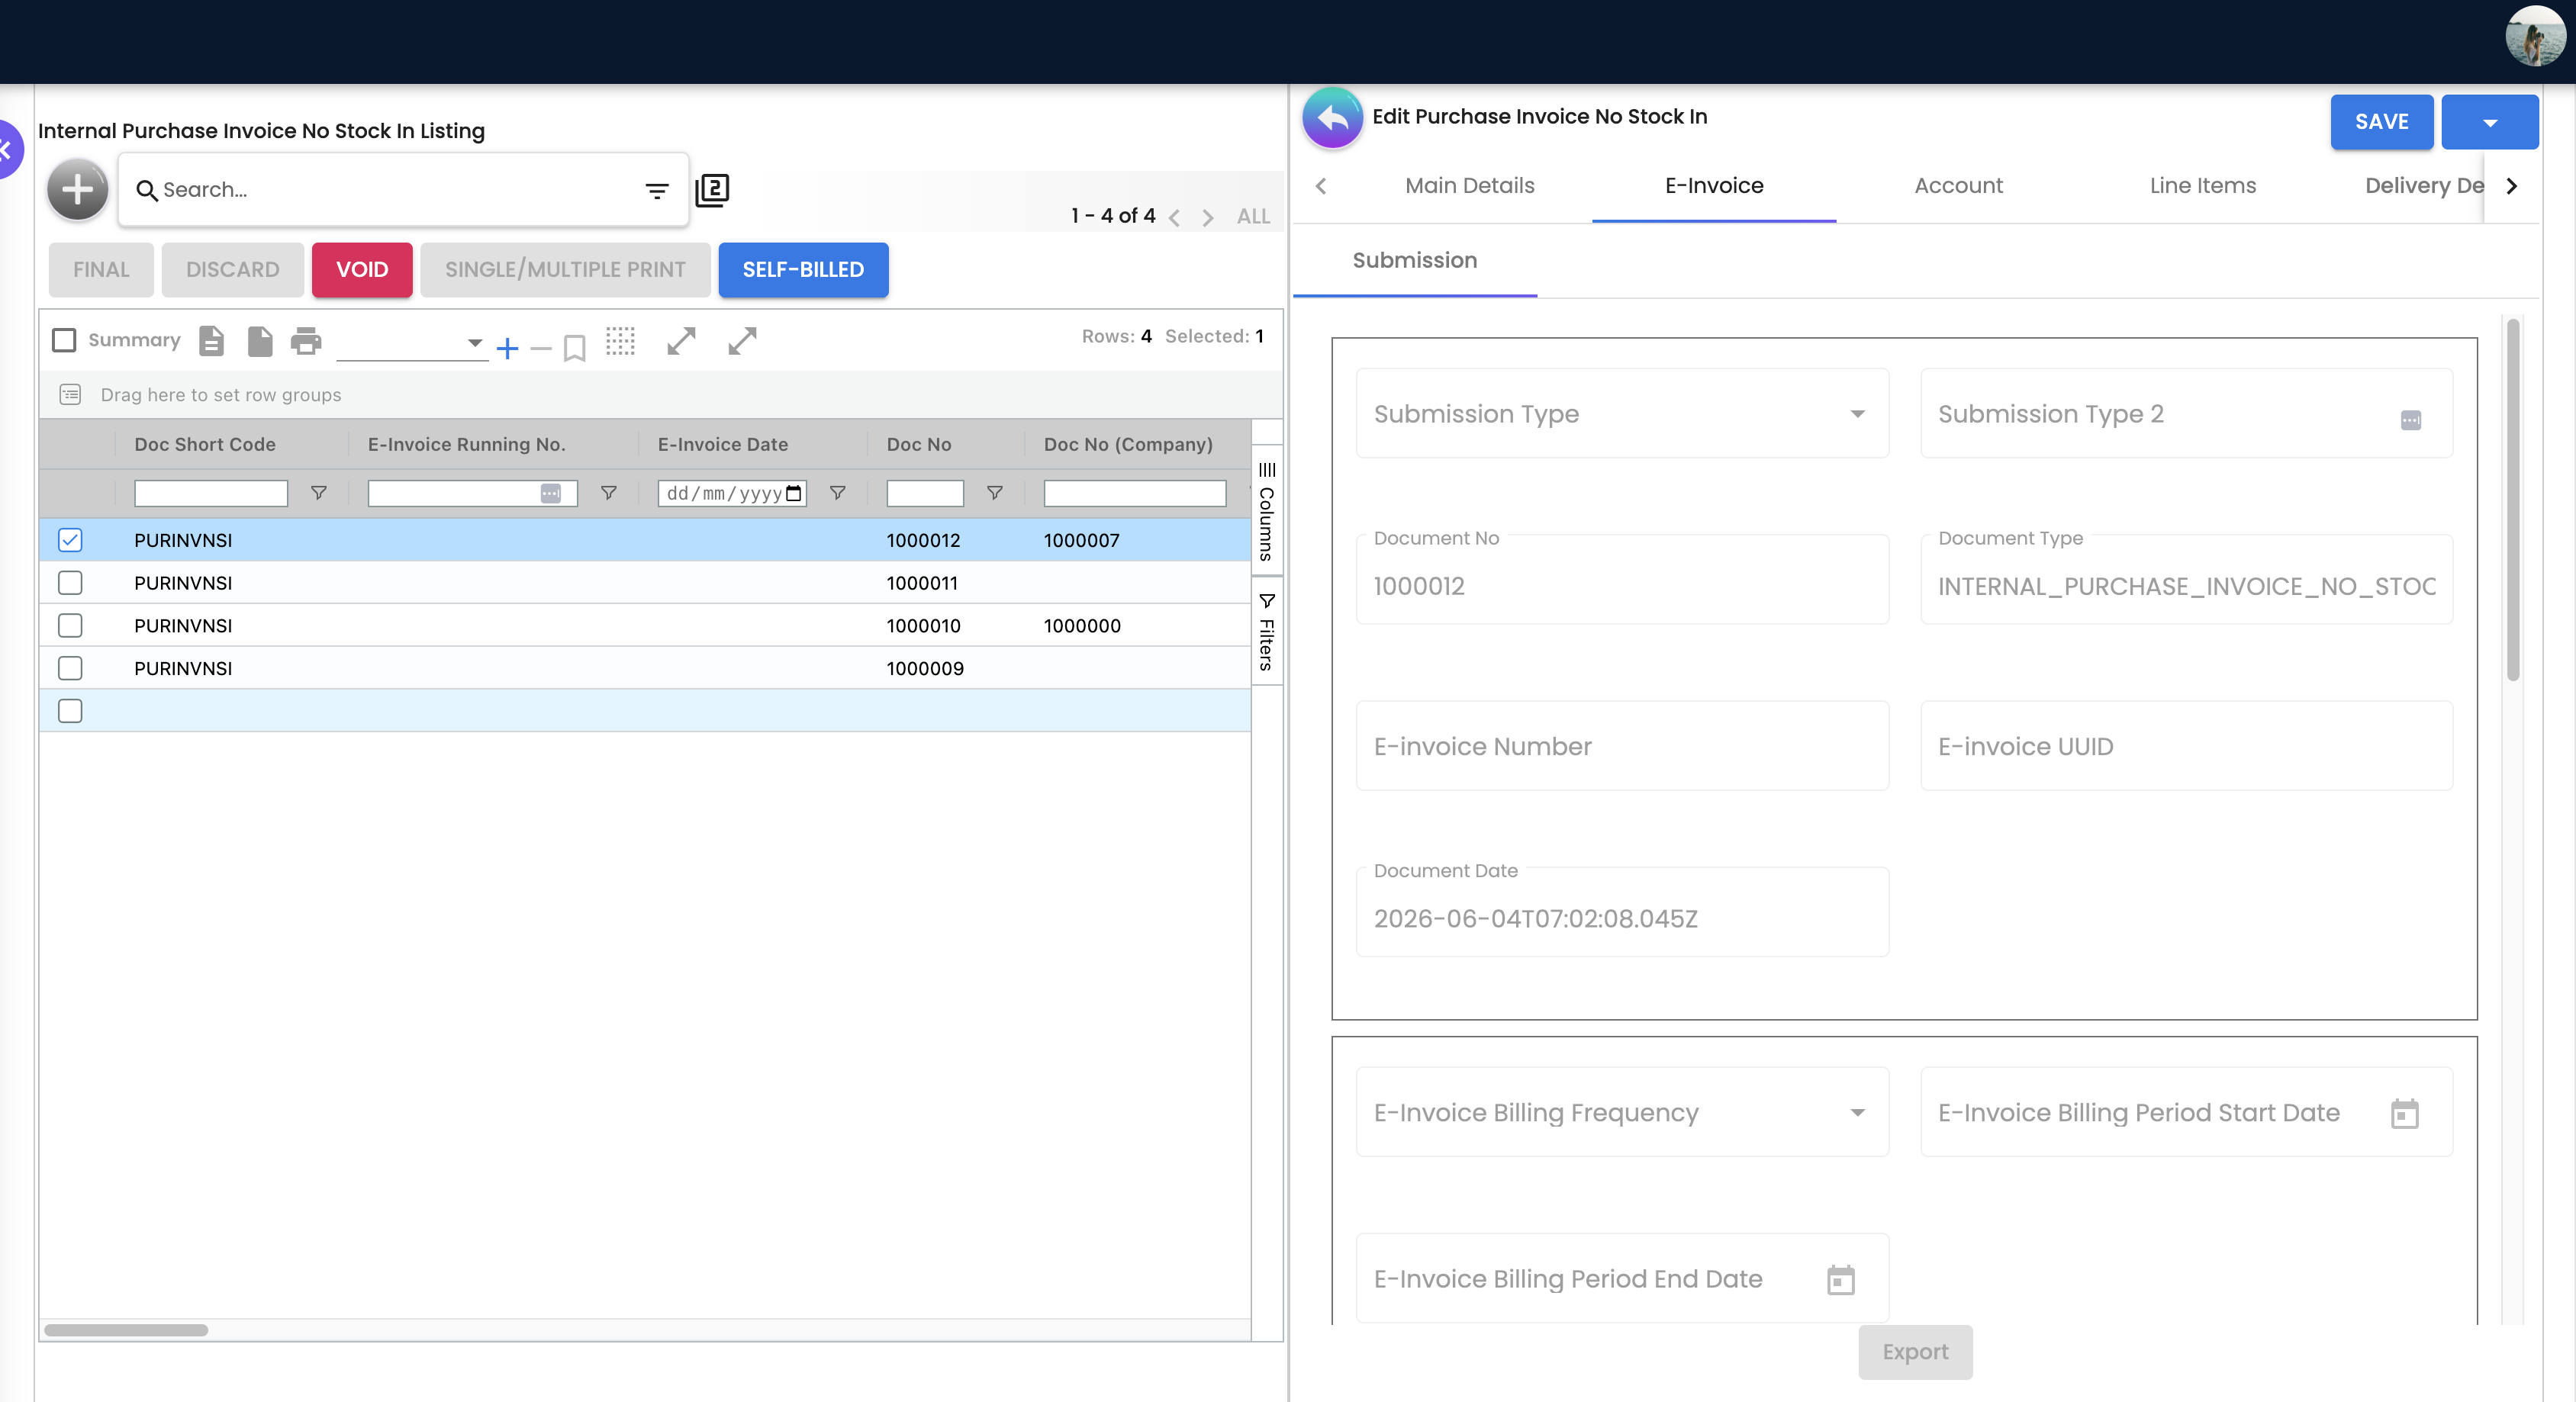Click the back arrow in Edit panel
This screenshot has width=2576, height=1402.
click(x=1332, y=118)
